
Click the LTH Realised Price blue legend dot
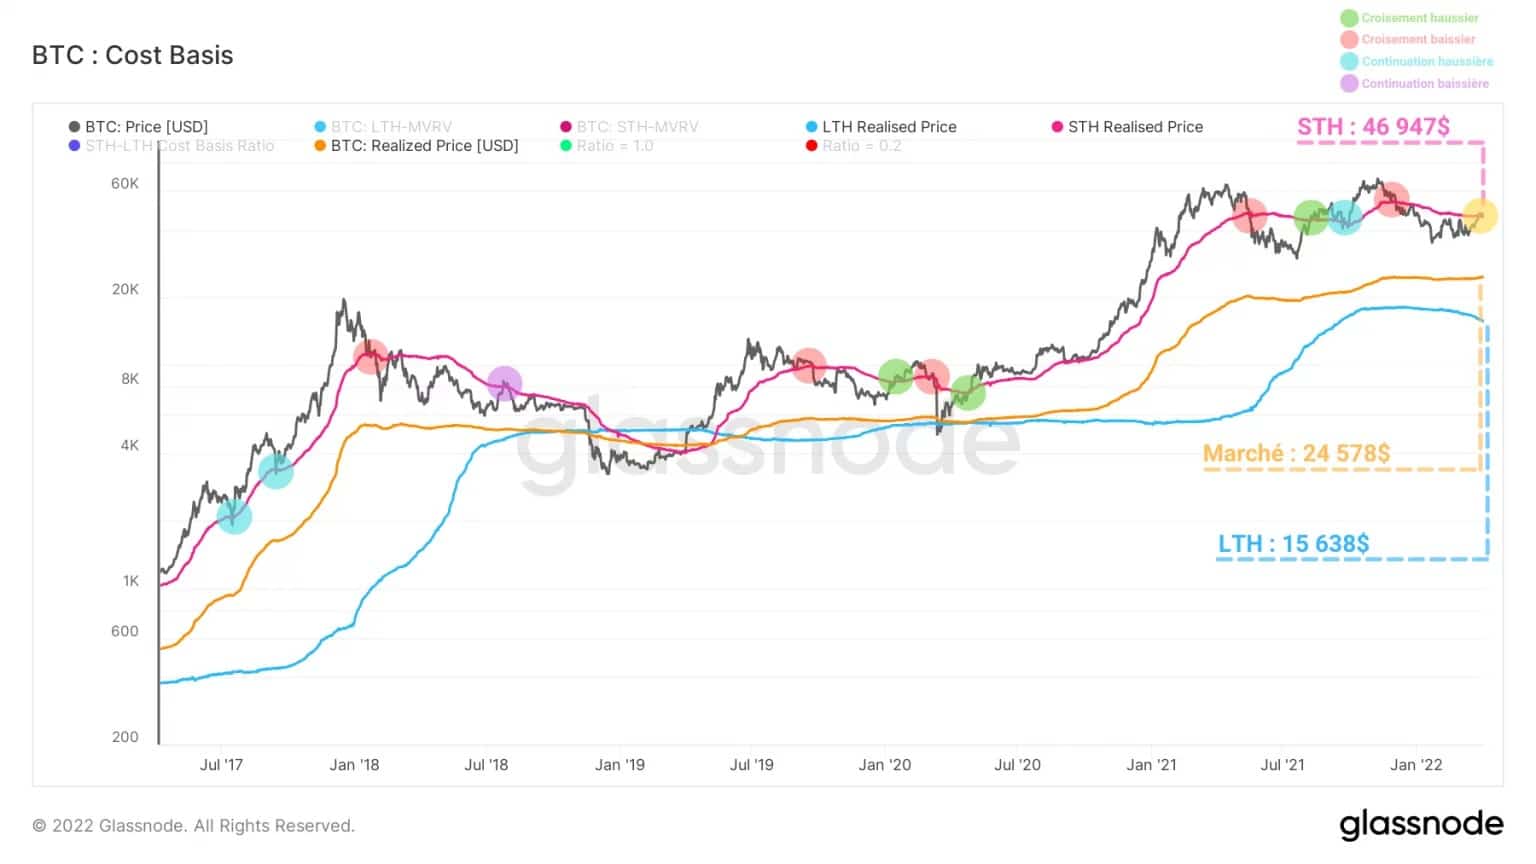tap(812, 127)
